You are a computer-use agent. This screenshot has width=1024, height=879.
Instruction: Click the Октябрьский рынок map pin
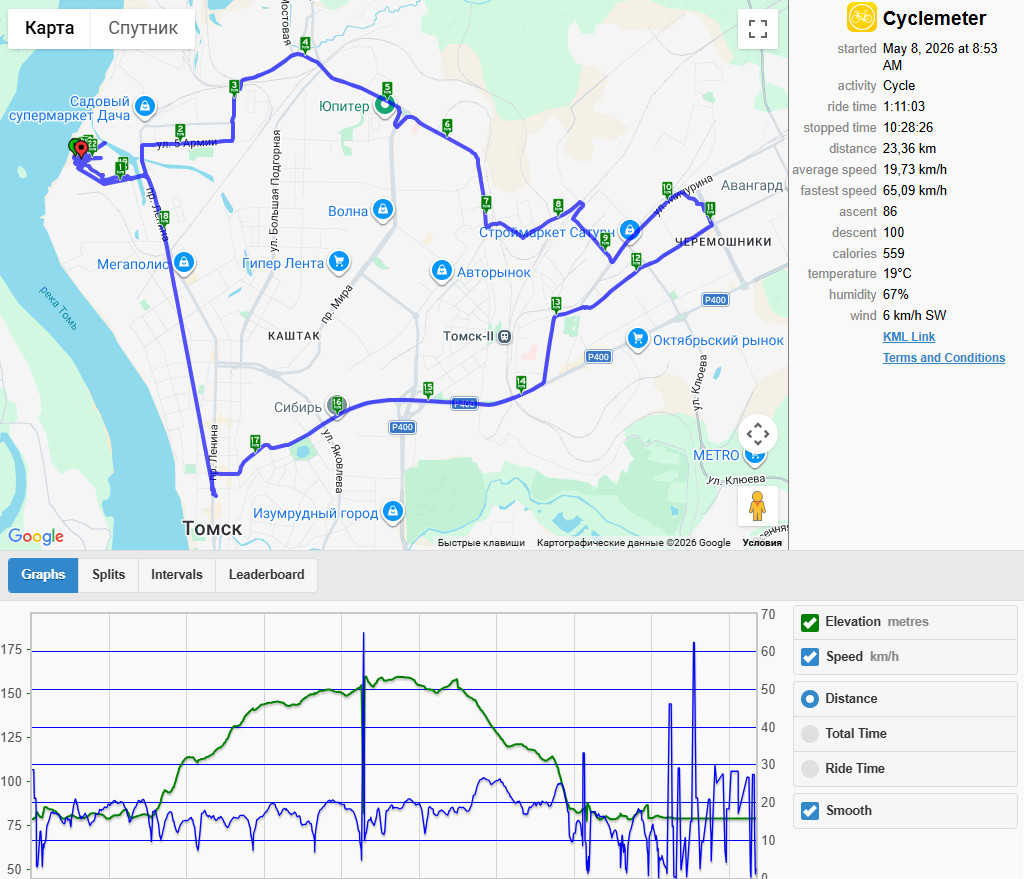637,340
